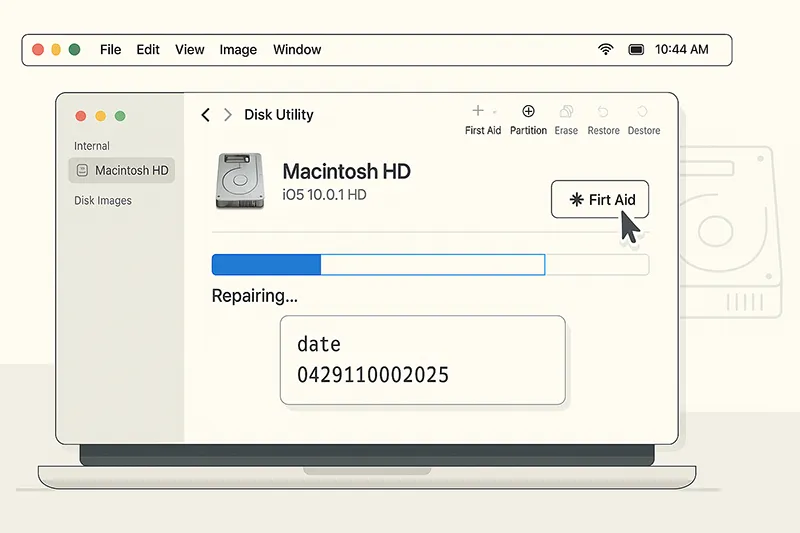Select Macintosh HD in the sidebar

click(121, 170)
